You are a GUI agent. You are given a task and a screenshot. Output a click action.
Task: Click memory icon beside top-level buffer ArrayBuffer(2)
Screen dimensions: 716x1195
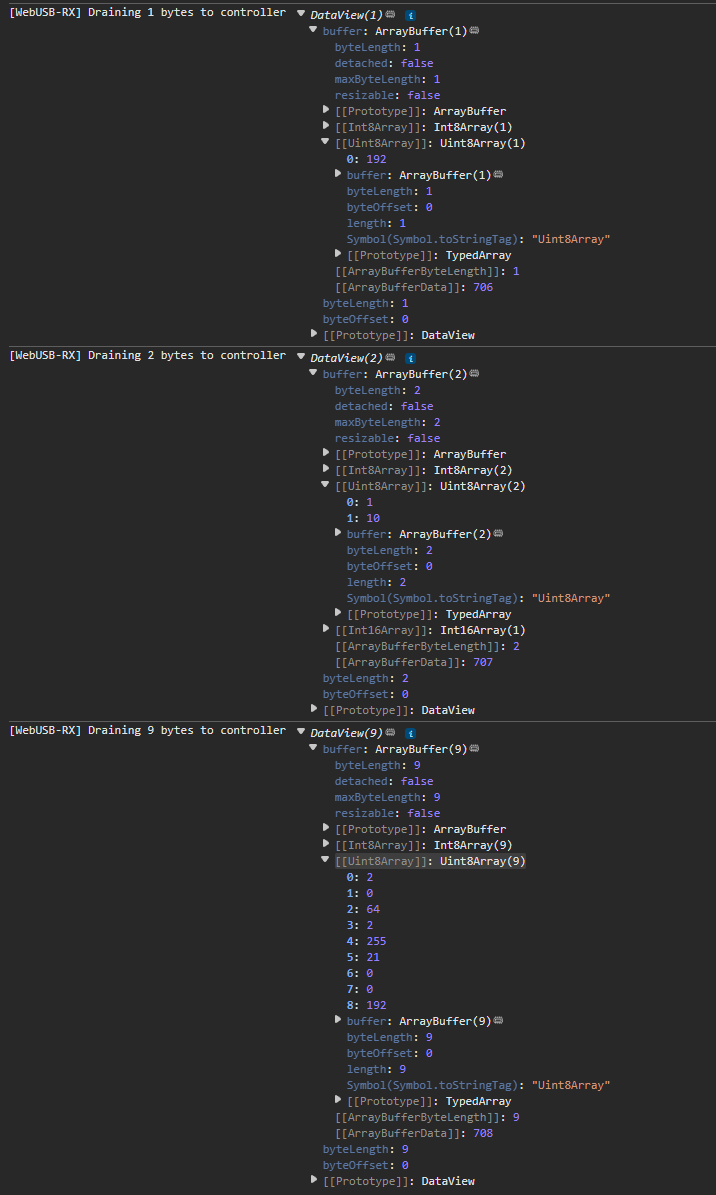click(x=474, y=374)
